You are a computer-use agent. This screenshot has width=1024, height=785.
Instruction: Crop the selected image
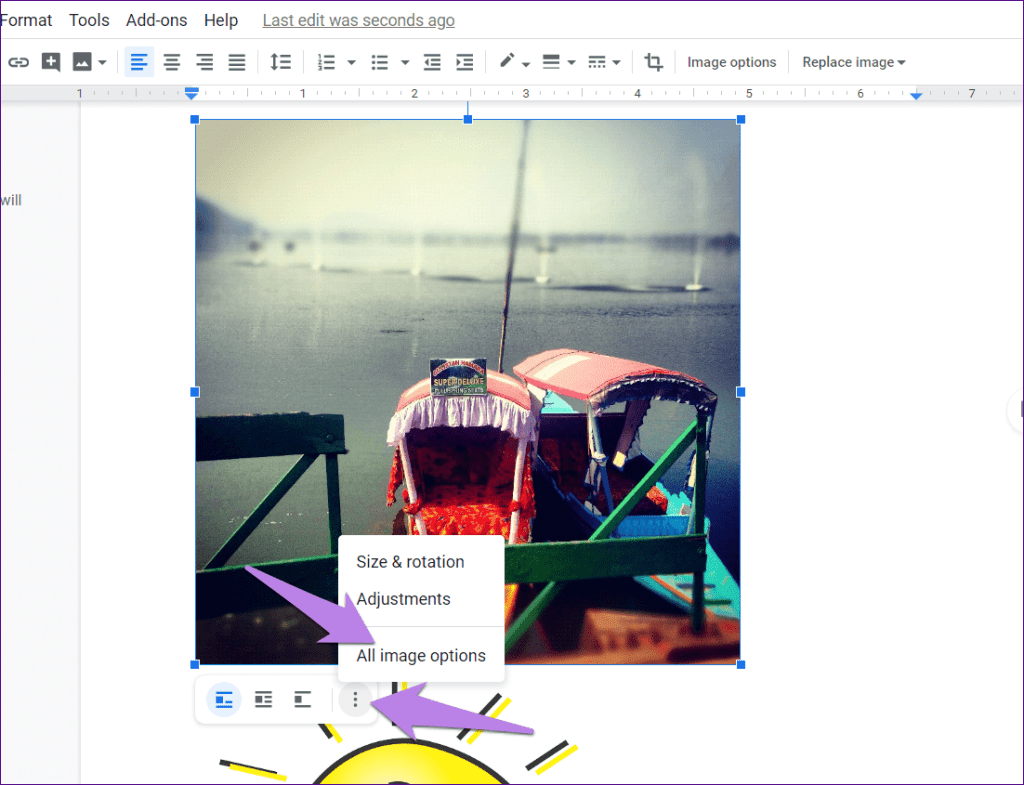[x=654, y=61]
